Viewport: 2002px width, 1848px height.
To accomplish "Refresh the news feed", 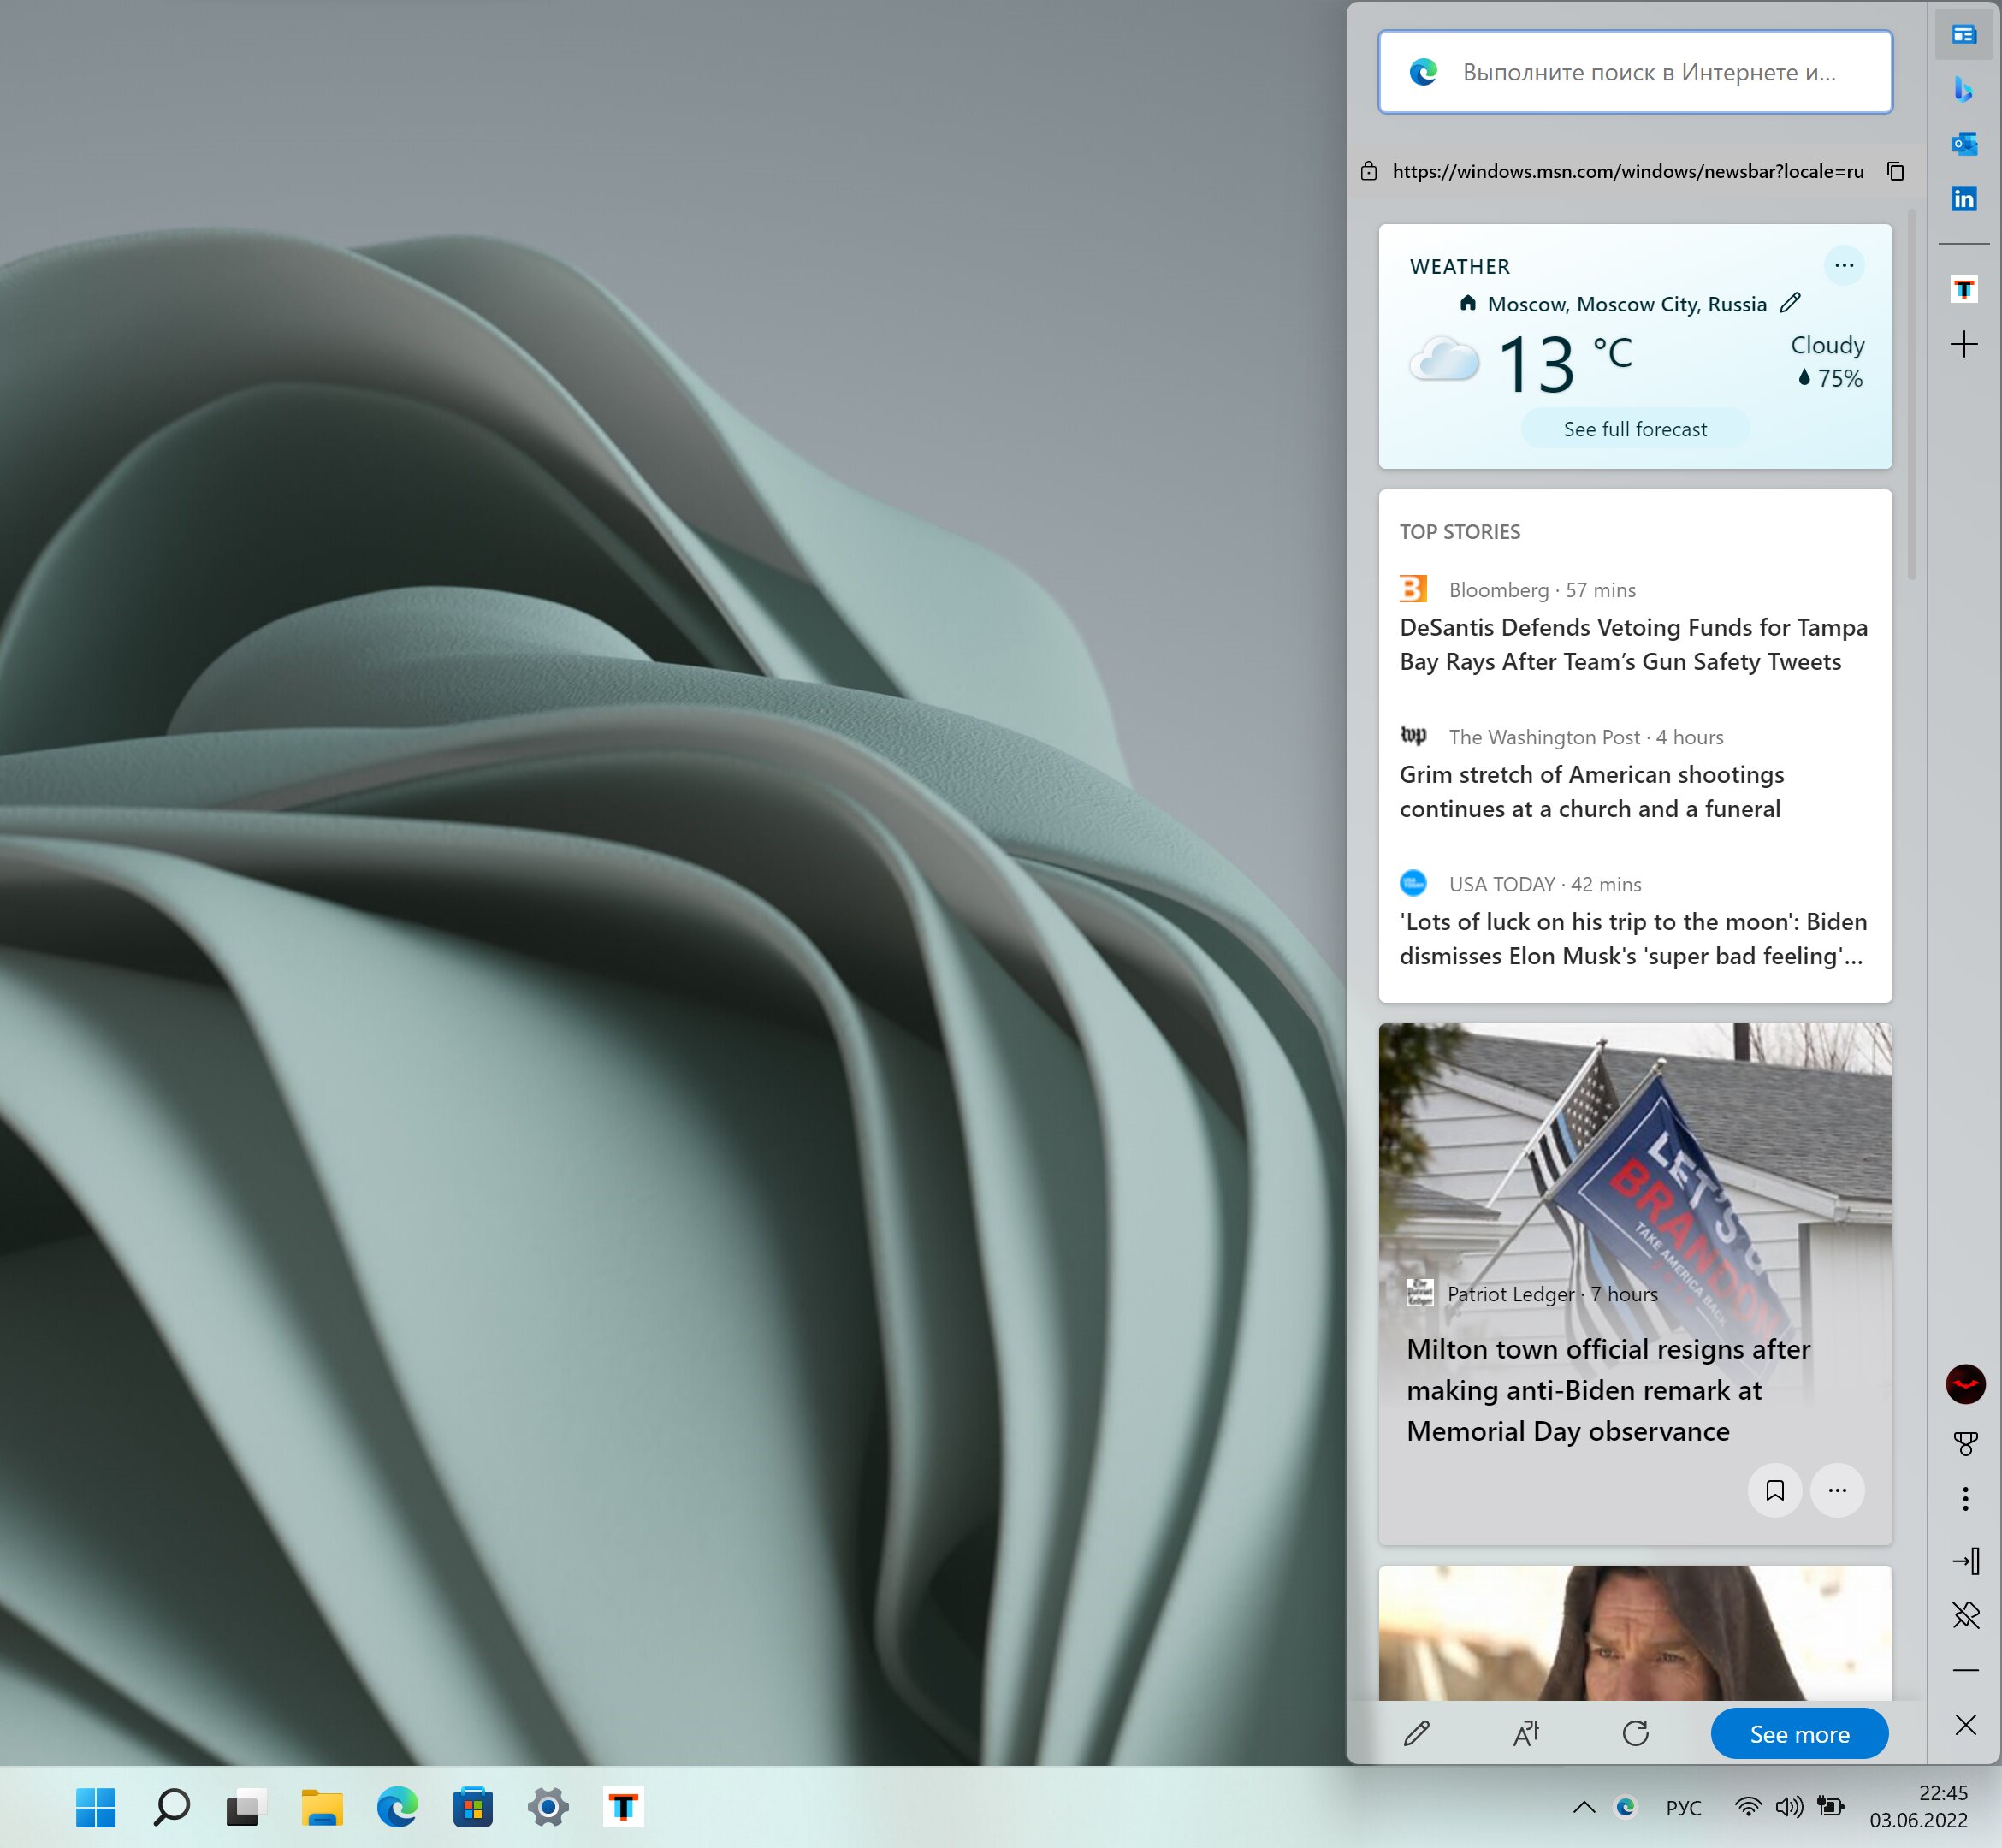I will click(x=1635, y=1733).
